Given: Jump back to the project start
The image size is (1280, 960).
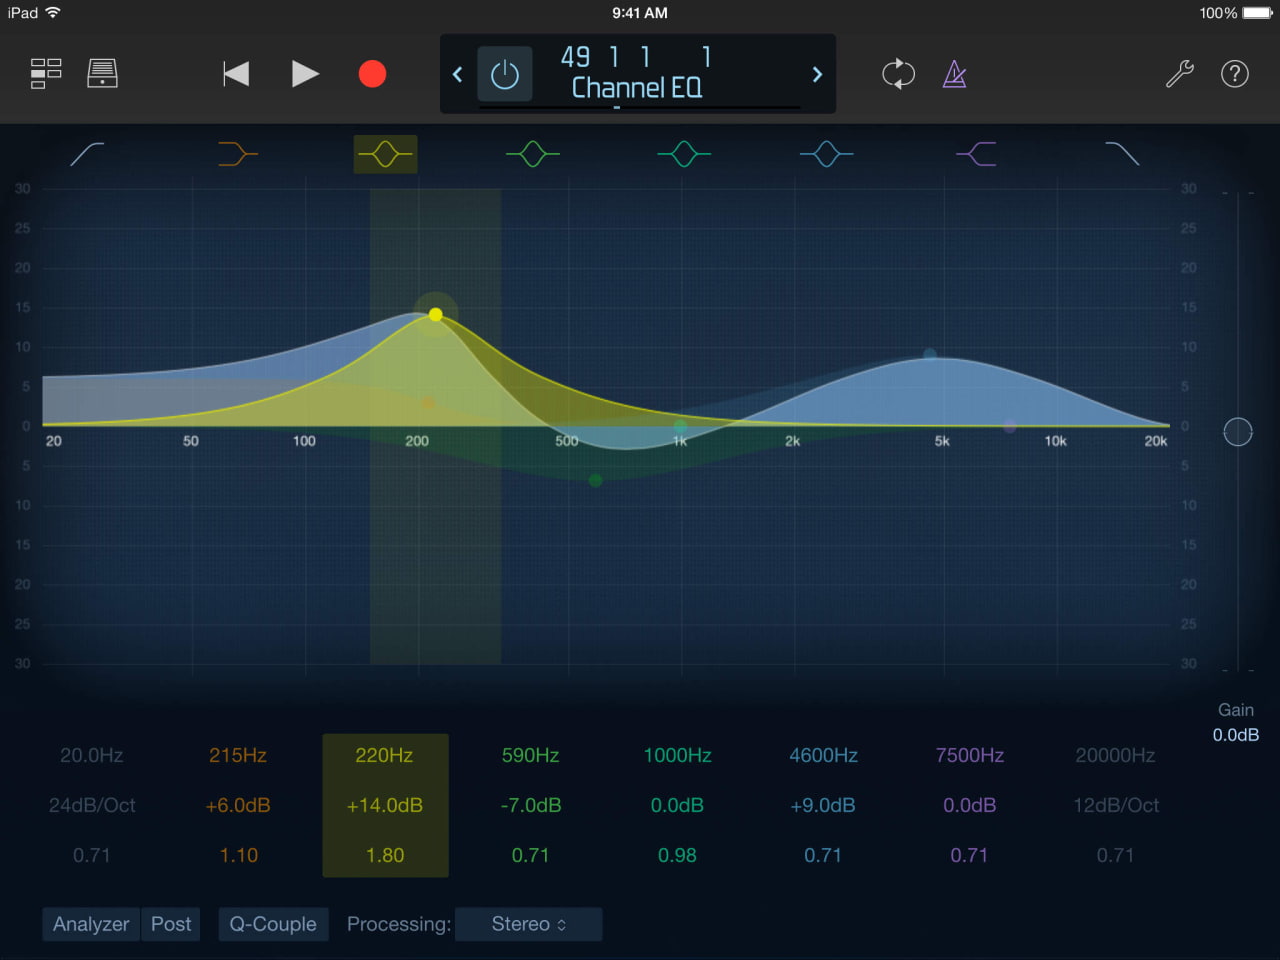Looking at the screenshot, I should coord(236,74).
